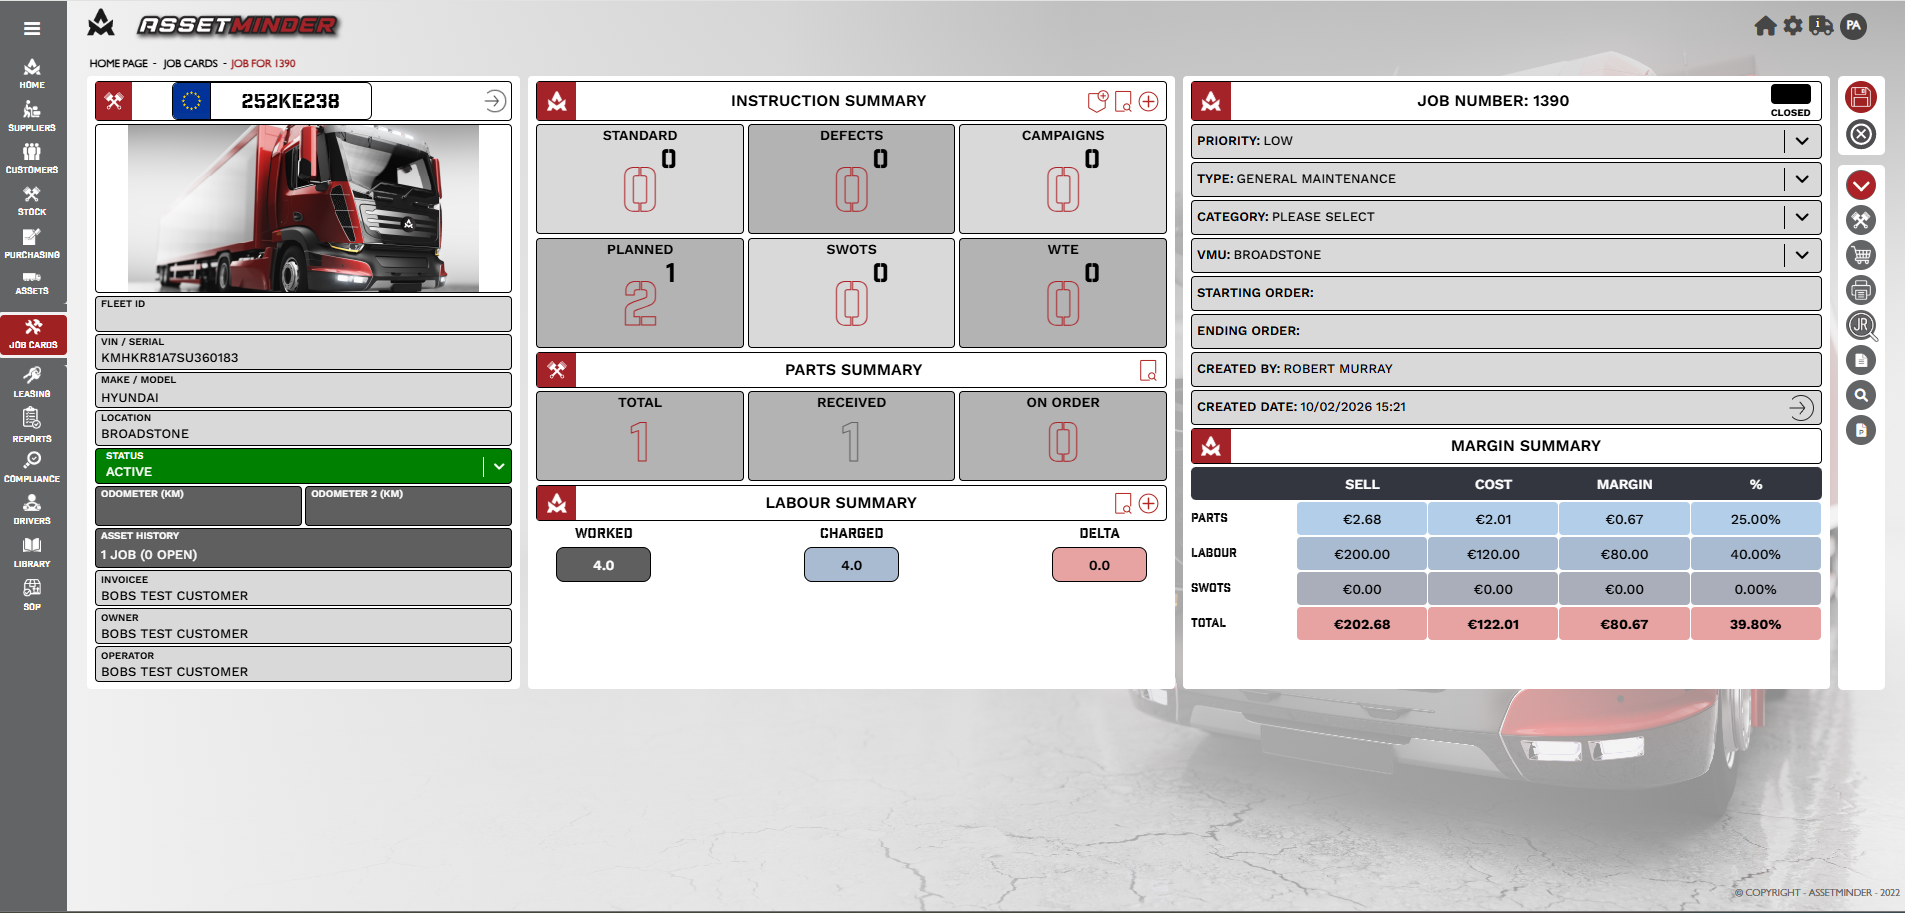Click the truck vehicle image thumbnail

pyautogui.click(x=303, y=208)
